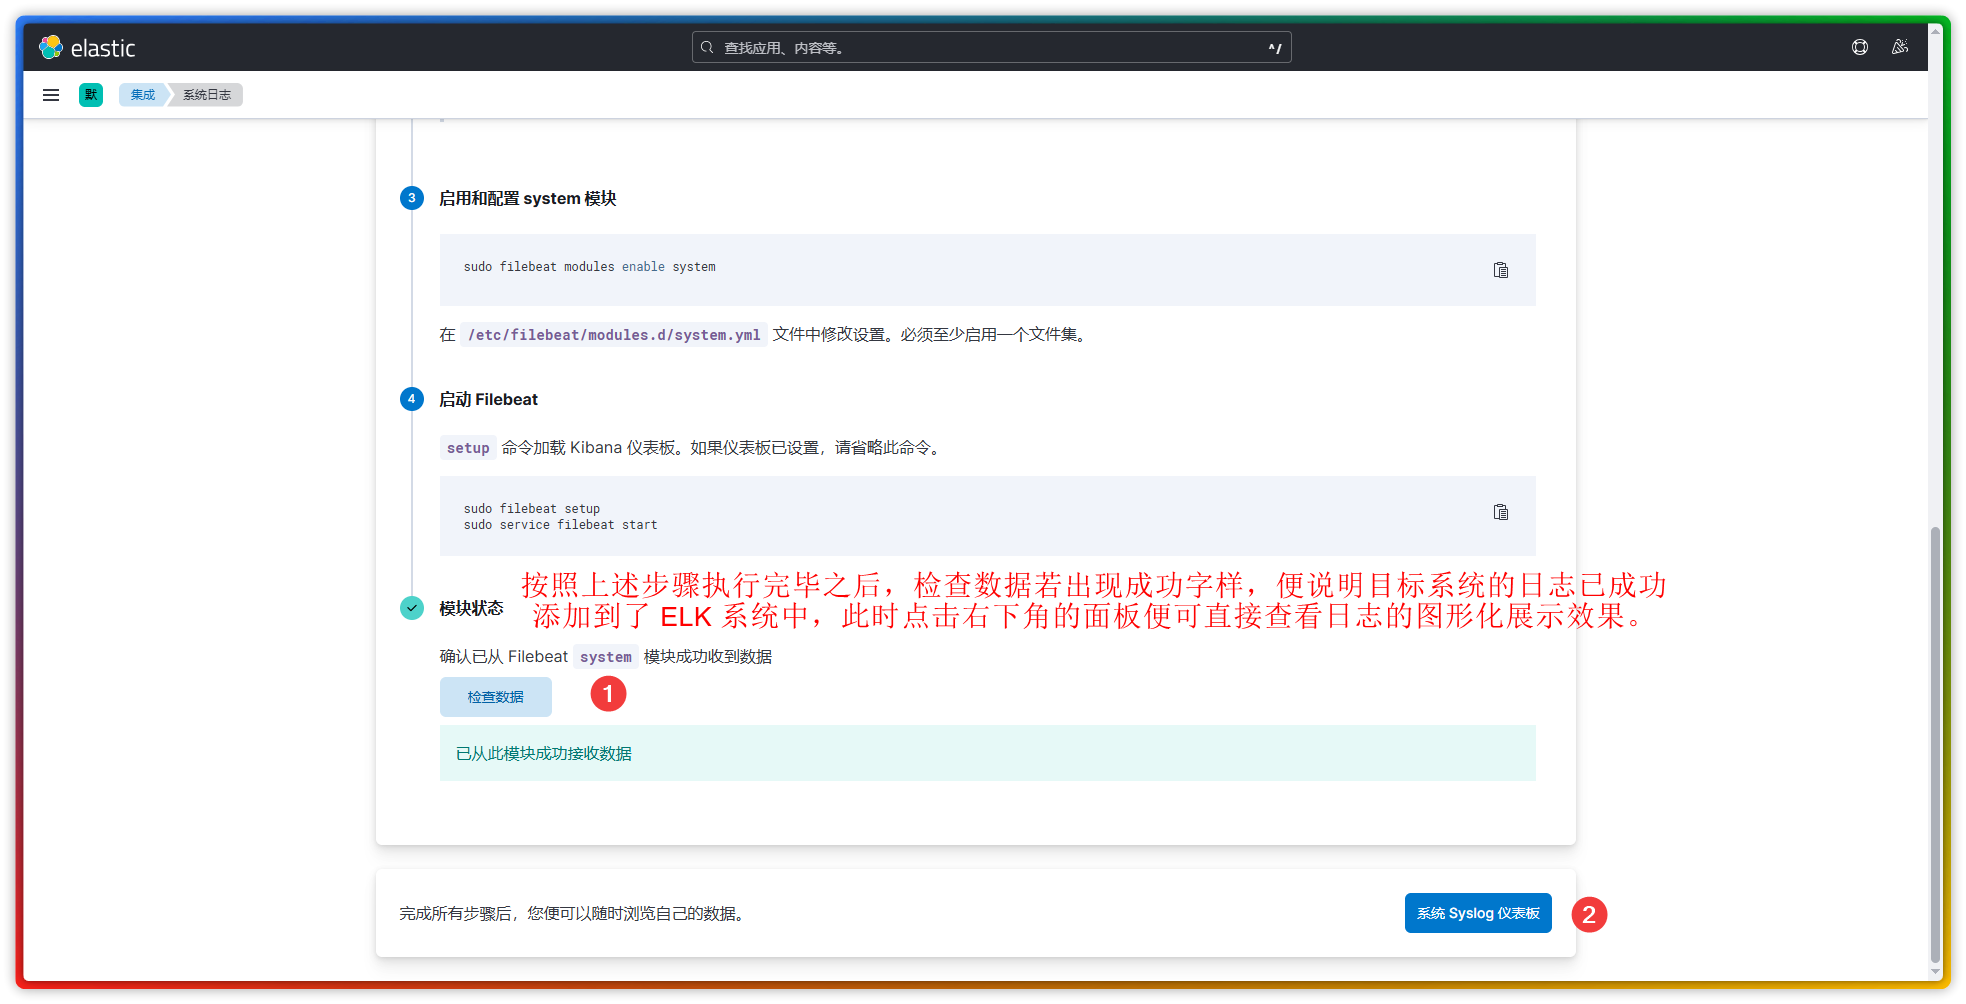Select the text 'sudo filebeat modules enable system'
Screen dimensions: 1966x1004
pyautogui.click(x=590, y=267)
